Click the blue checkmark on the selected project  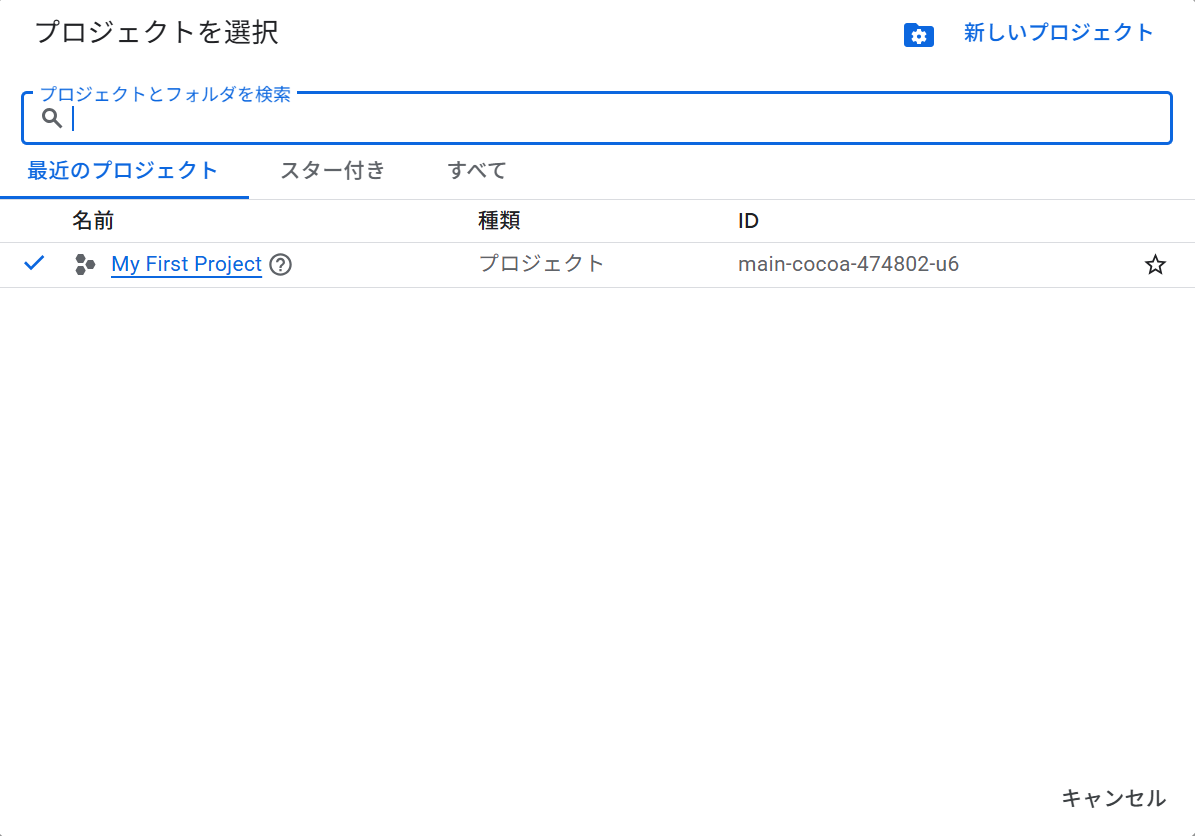pos(34,264)
